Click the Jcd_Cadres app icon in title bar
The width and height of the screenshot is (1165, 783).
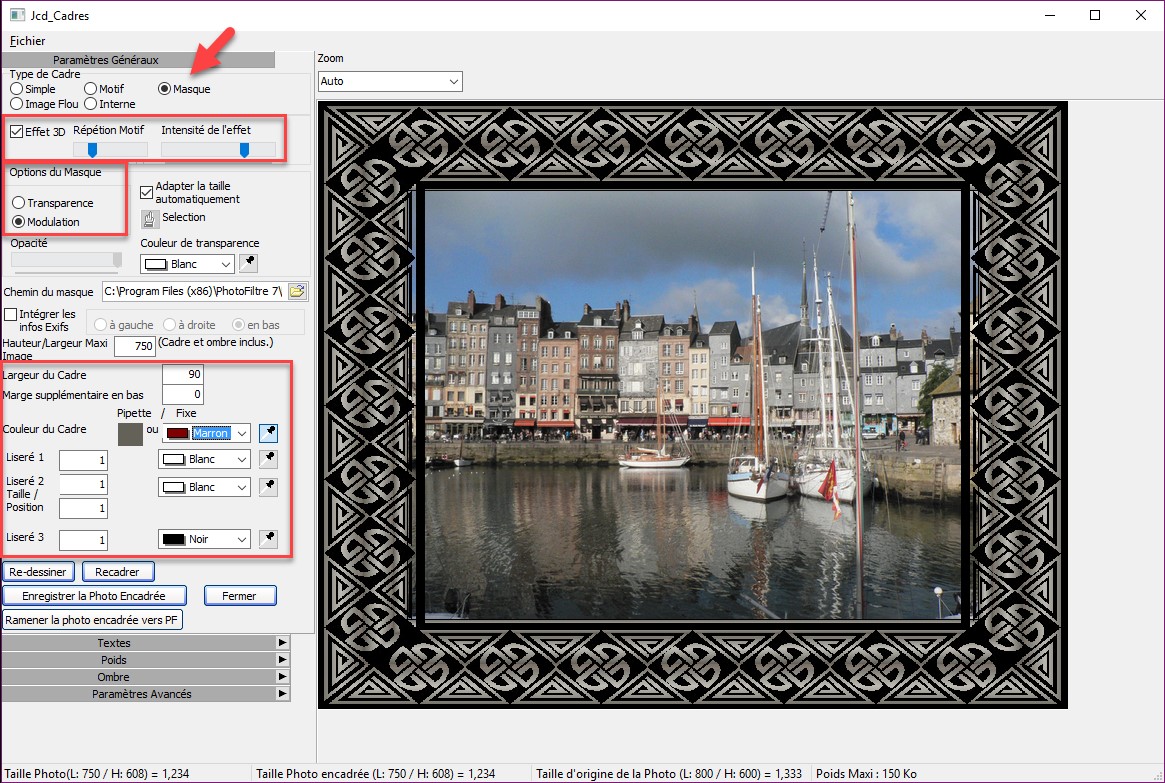point(17,15)
